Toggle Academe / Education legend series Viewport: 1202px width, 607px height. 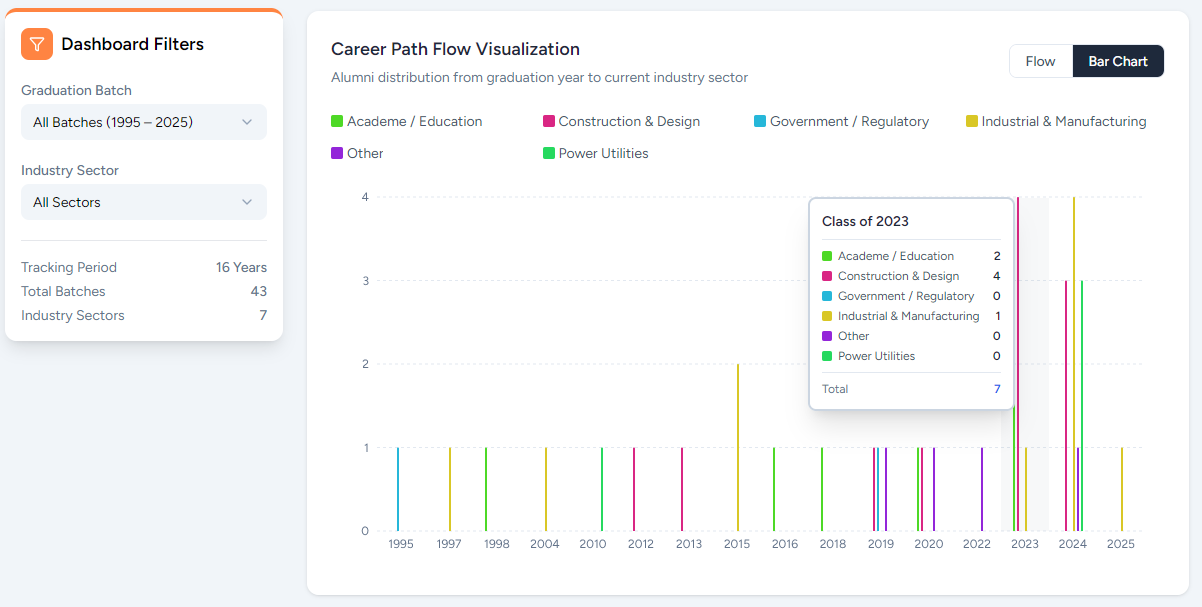click(x=407, y=121)
